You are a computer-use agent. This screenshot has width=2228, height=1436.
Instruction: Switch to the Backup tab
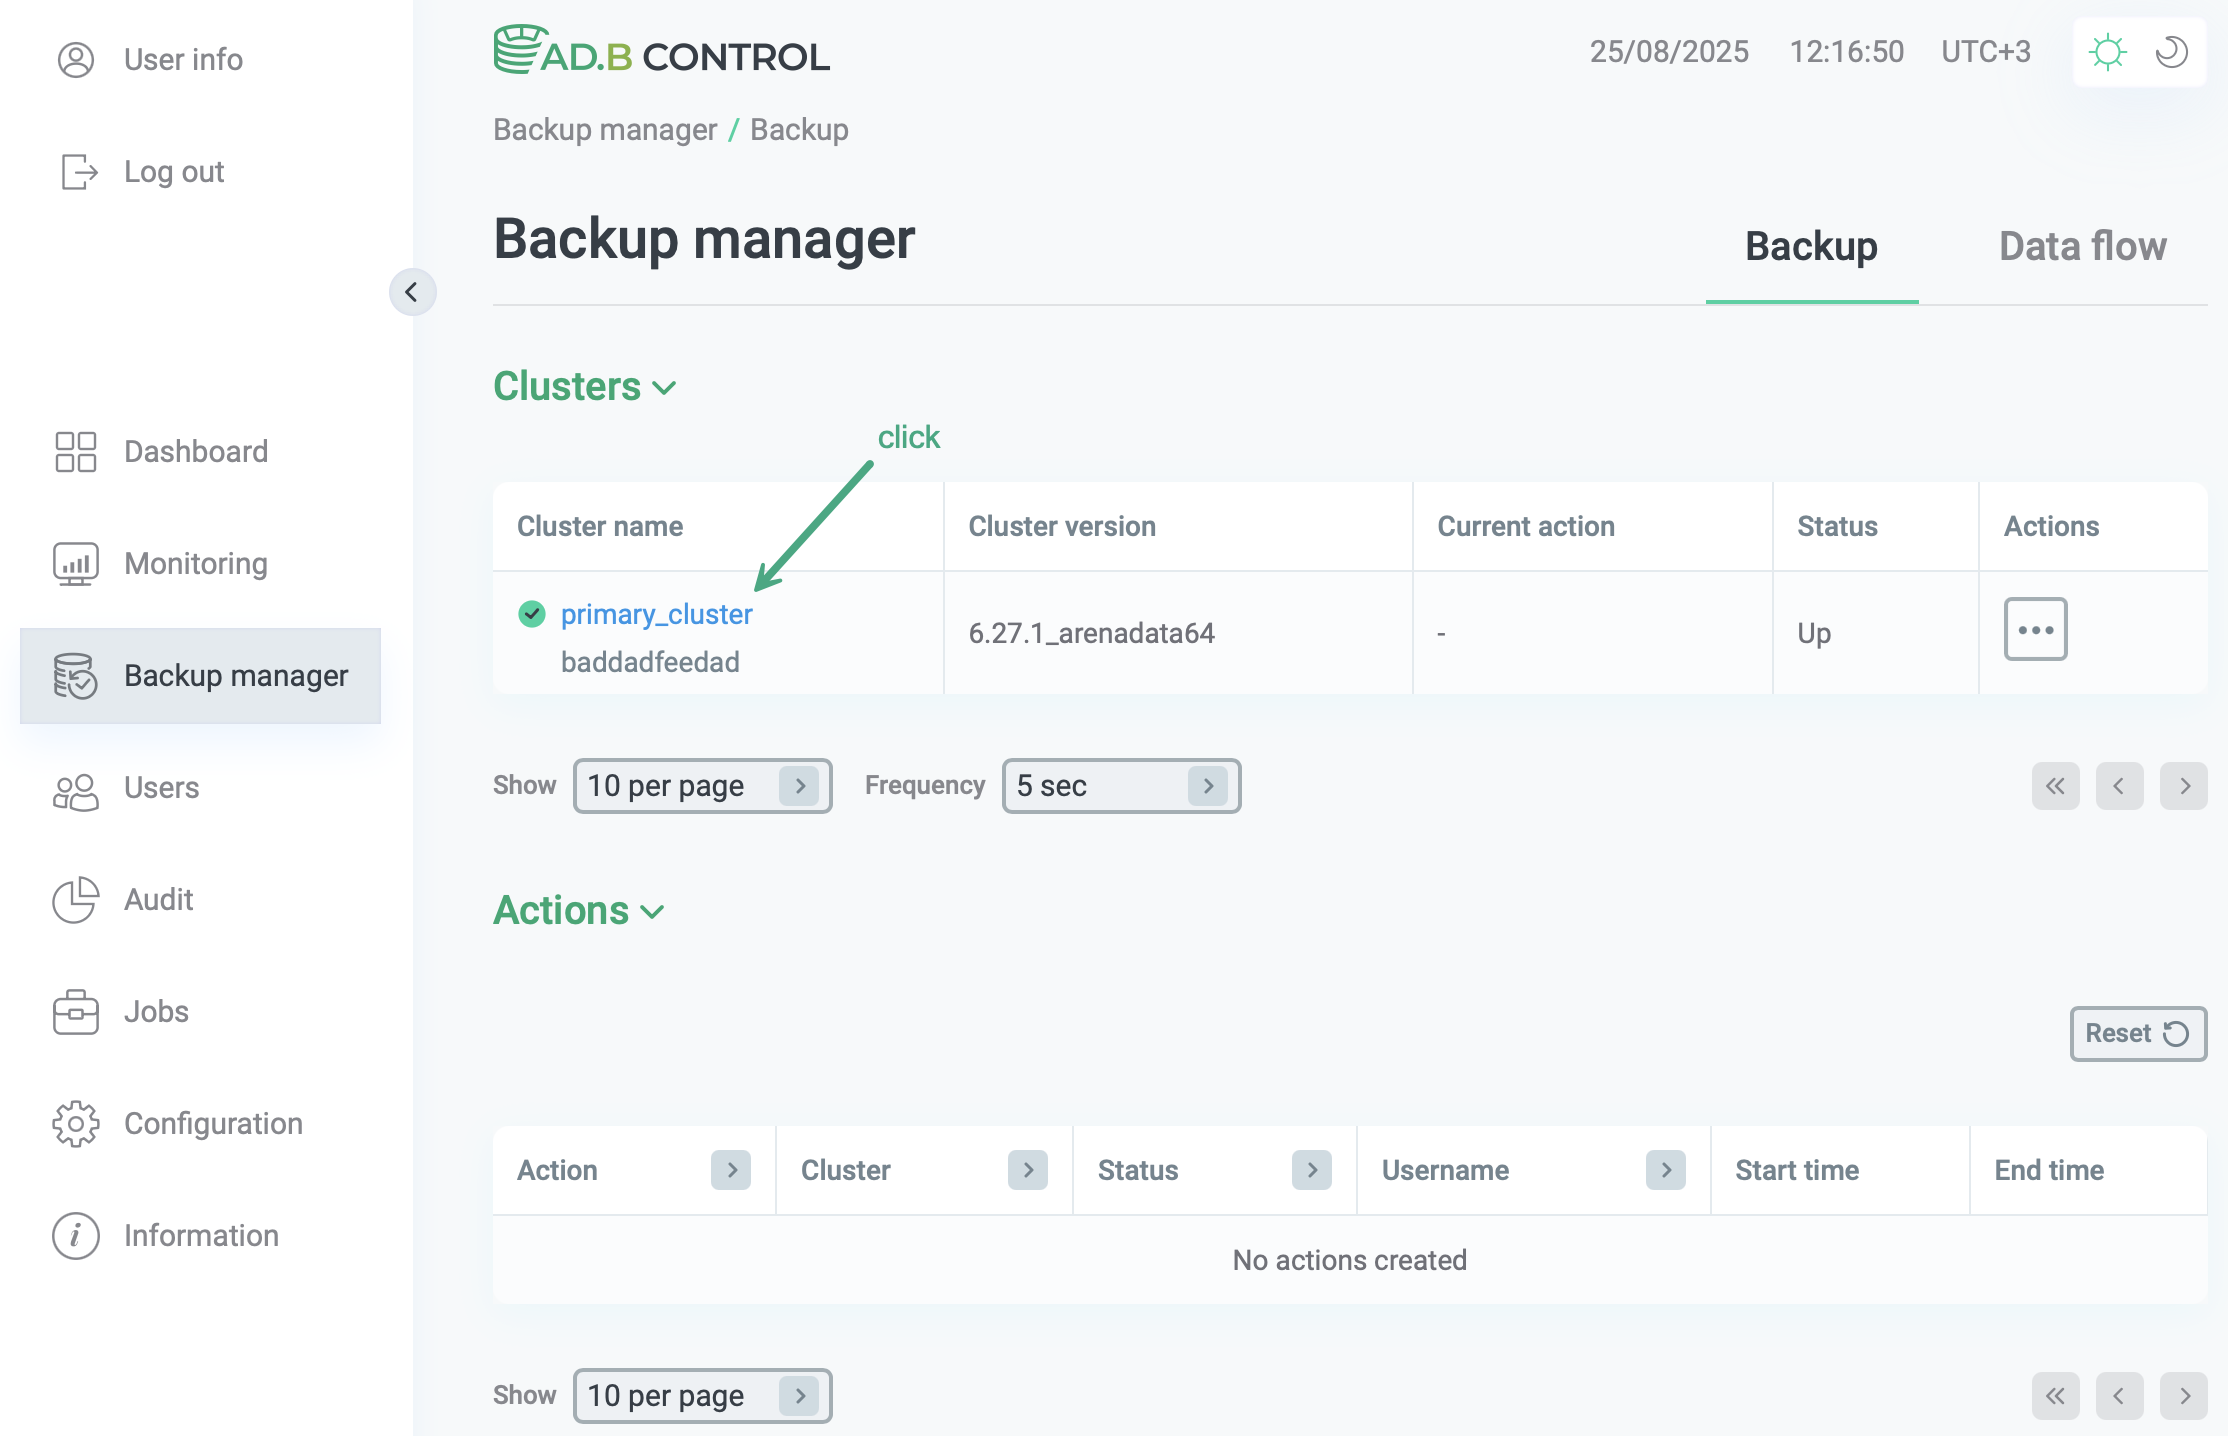1810,246
